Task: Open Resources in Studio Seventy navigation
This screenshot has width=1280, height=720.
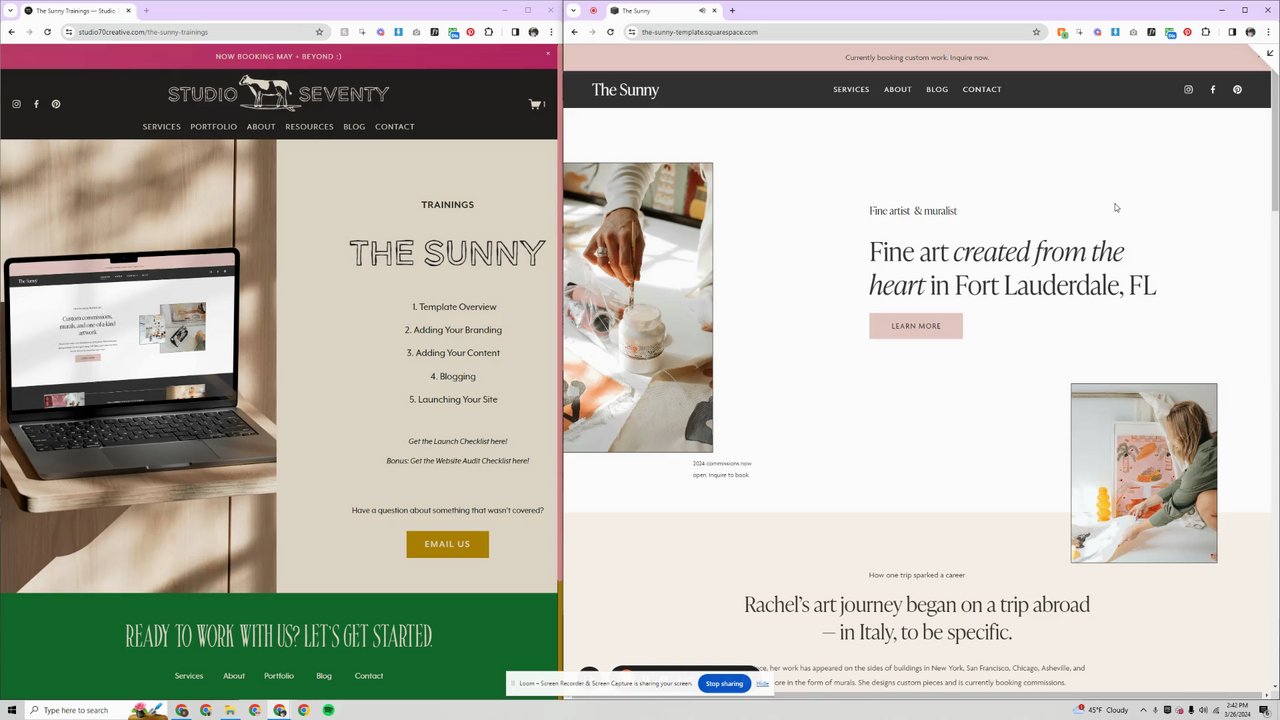Action: 309,127
